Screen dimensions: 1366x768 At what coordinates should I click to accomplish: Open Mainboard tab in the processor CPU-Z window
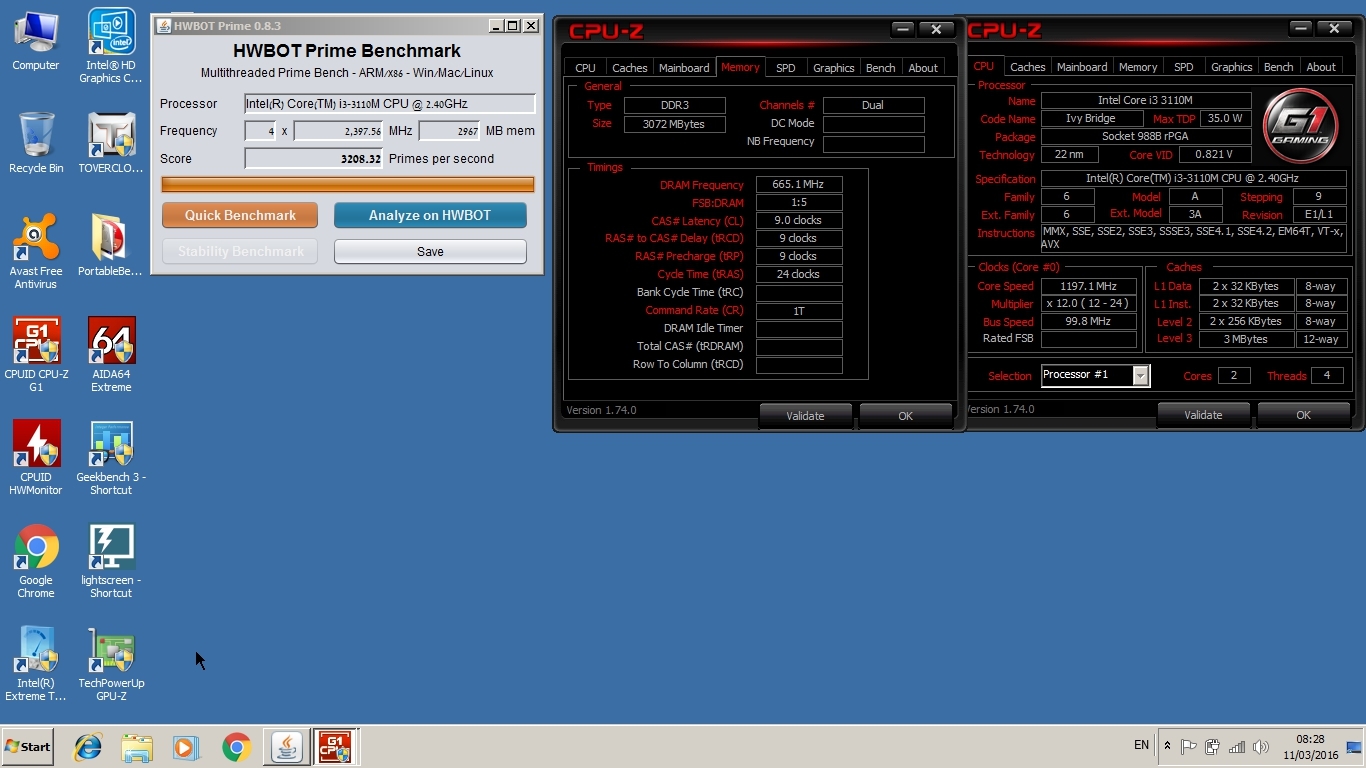[1082, 66]
